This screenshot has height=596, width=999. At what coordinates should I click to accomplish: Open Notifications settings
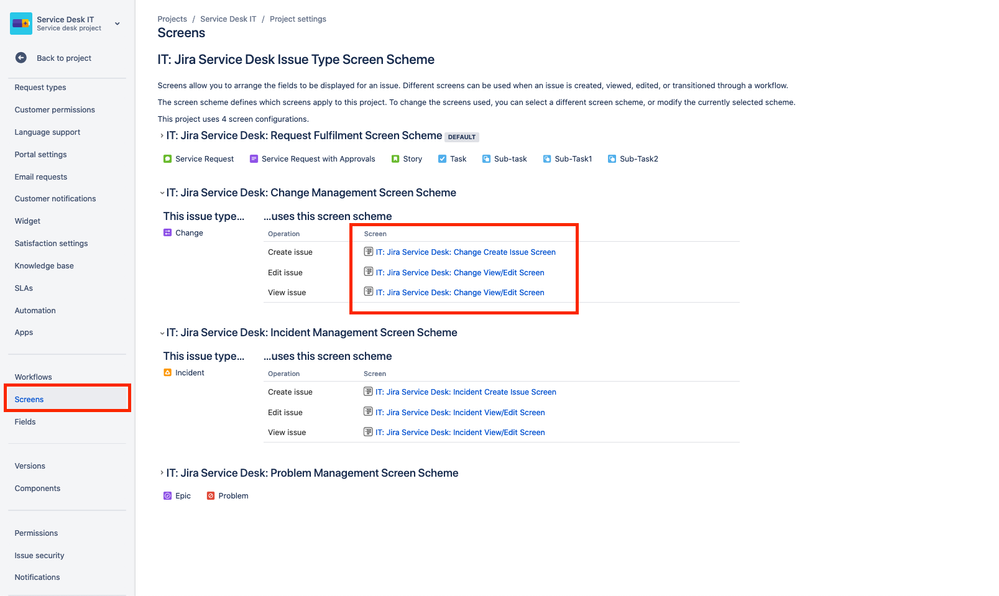point(37,577)
